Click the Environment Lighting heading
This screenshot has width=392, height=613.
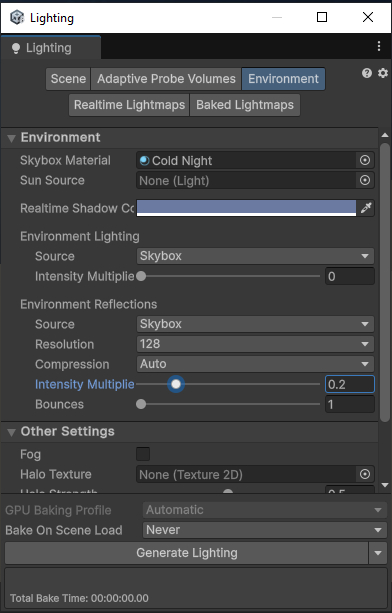click(x=80, y=237)
